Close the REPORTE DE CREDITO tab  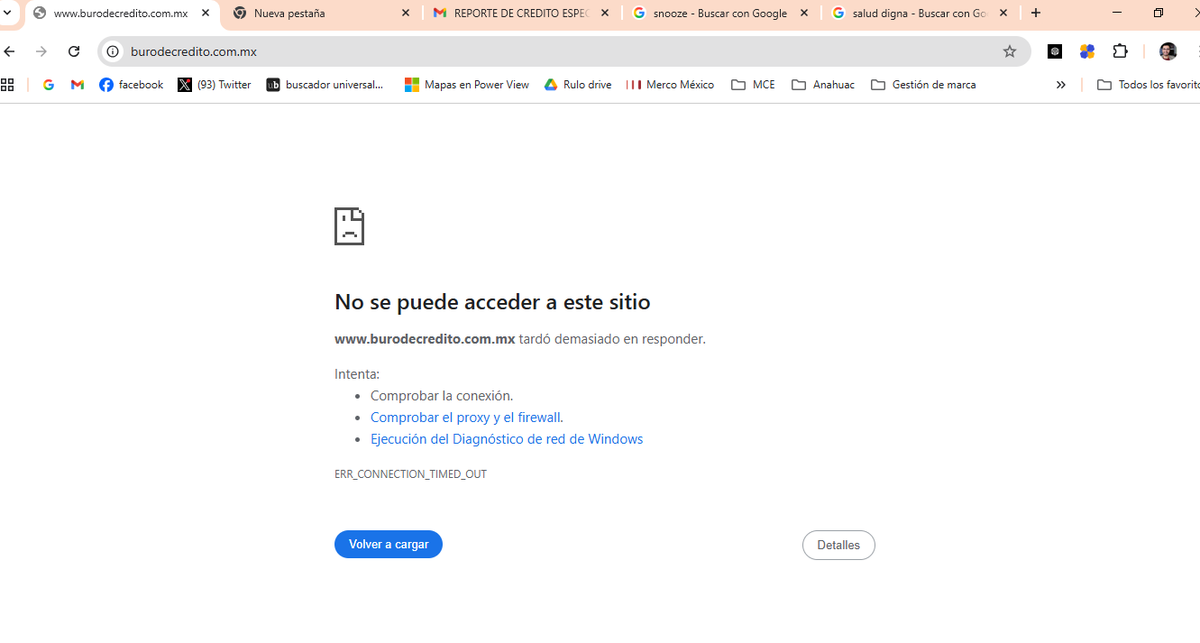605,13
